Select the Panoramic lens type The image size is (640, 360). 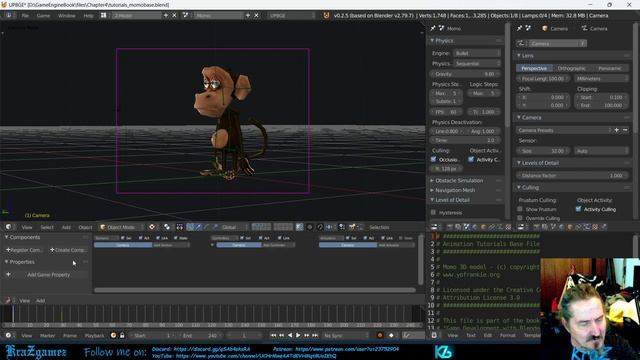(x=609, y=68)
